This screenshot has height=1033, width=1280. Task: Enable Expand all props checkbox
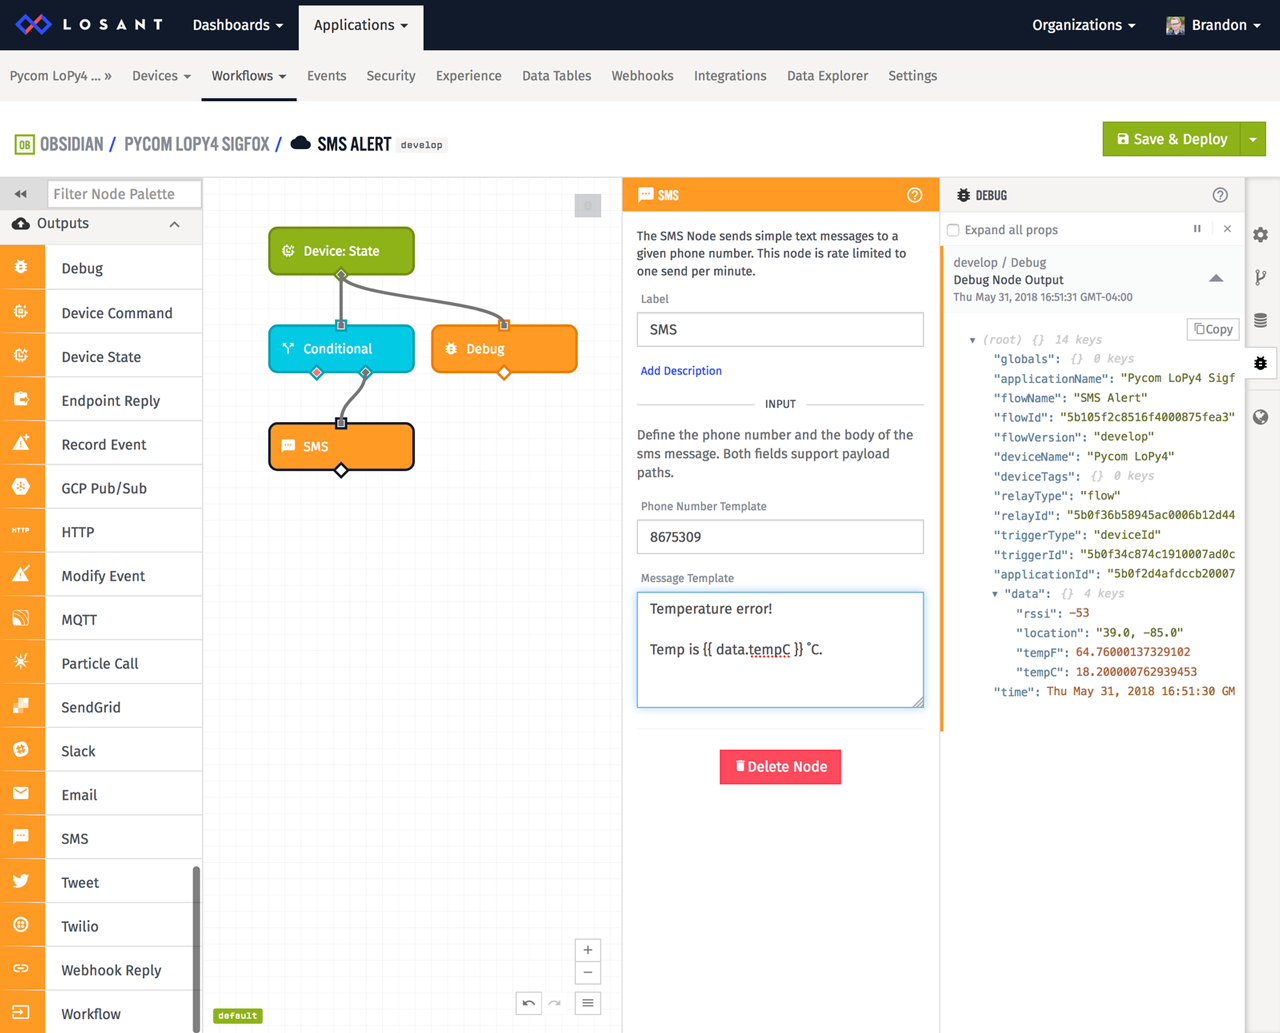[953, 230]
